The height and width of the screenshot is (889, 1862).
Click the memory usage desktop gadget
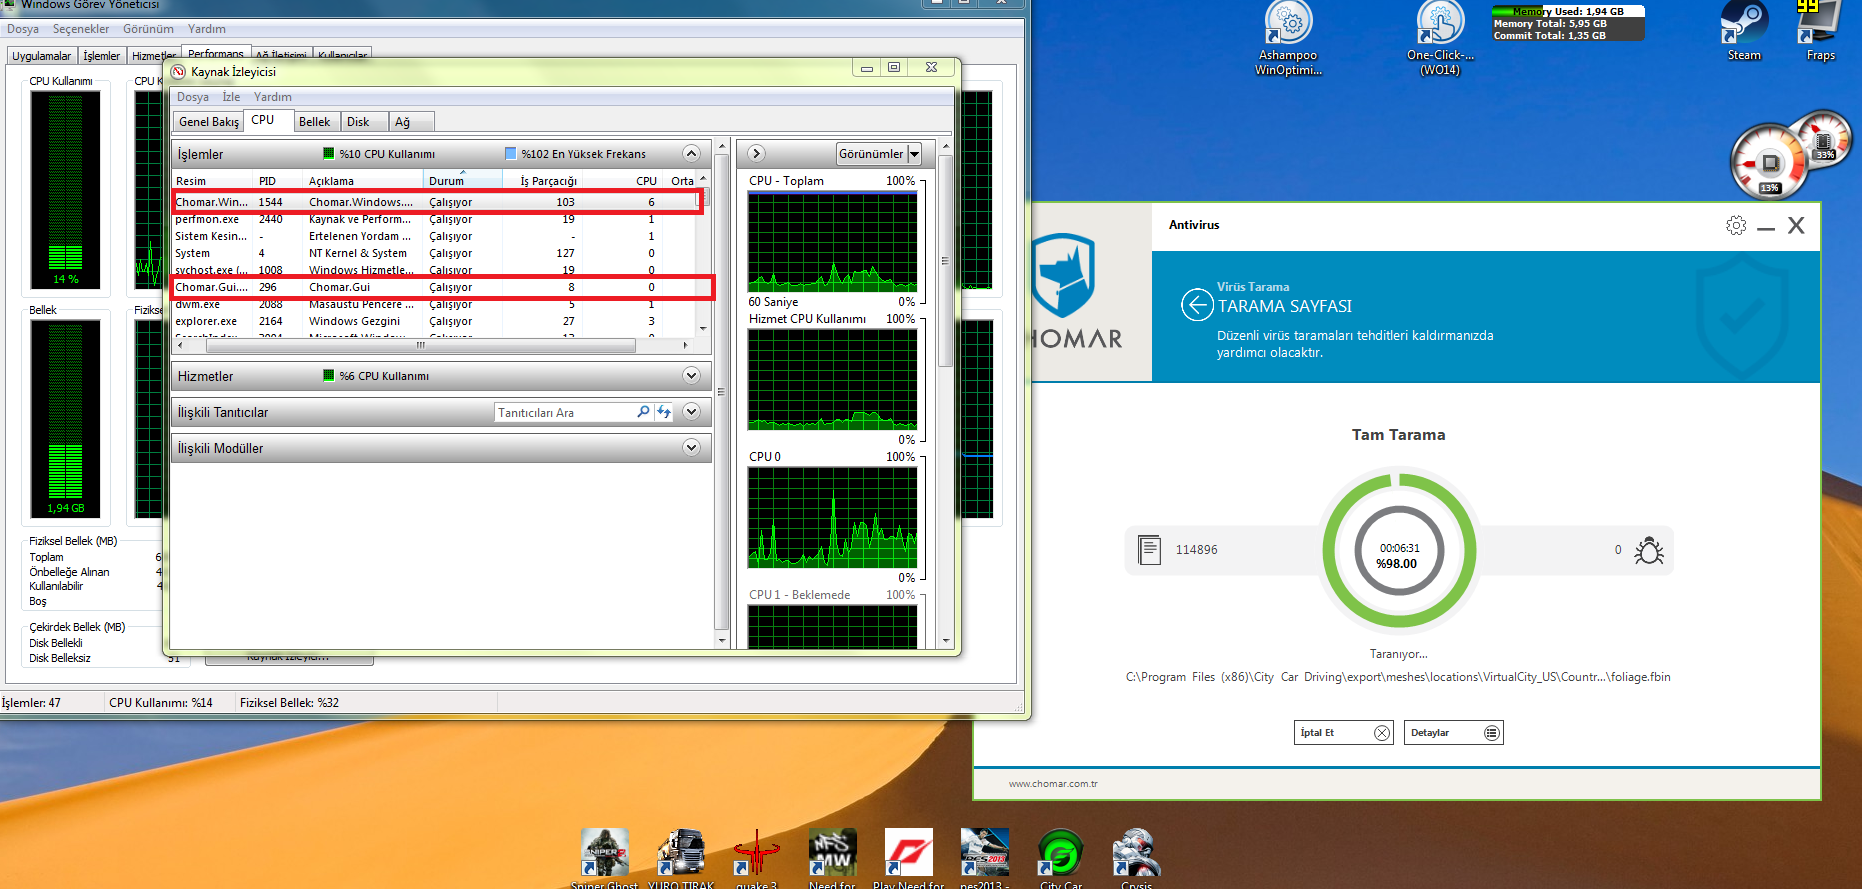(1568, 23)
